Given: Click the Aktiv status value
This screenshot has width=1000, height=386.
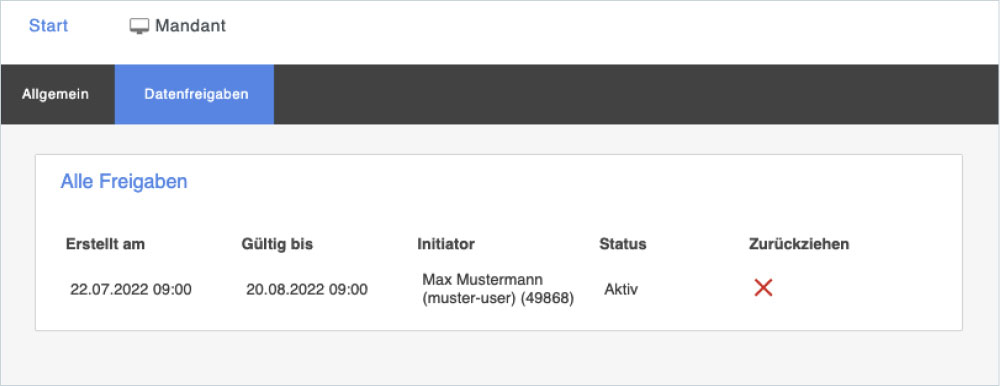Looking at the screenshot, I should [x=621, y=290].
